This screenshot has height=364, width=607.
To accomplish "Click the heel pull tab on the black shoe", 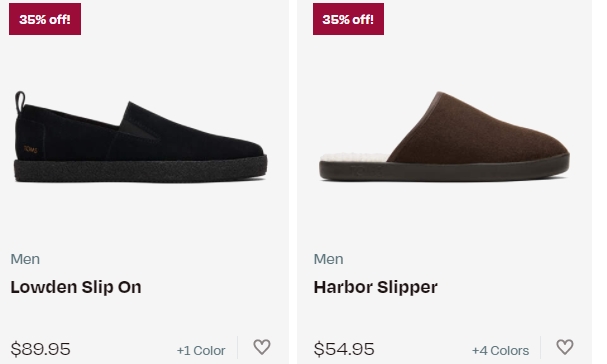I will (x=20, y=101).
